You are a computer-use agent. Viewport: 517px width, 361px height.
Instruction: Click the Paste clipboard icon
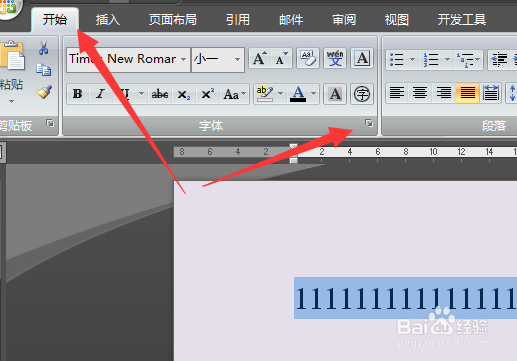(12, 55)
